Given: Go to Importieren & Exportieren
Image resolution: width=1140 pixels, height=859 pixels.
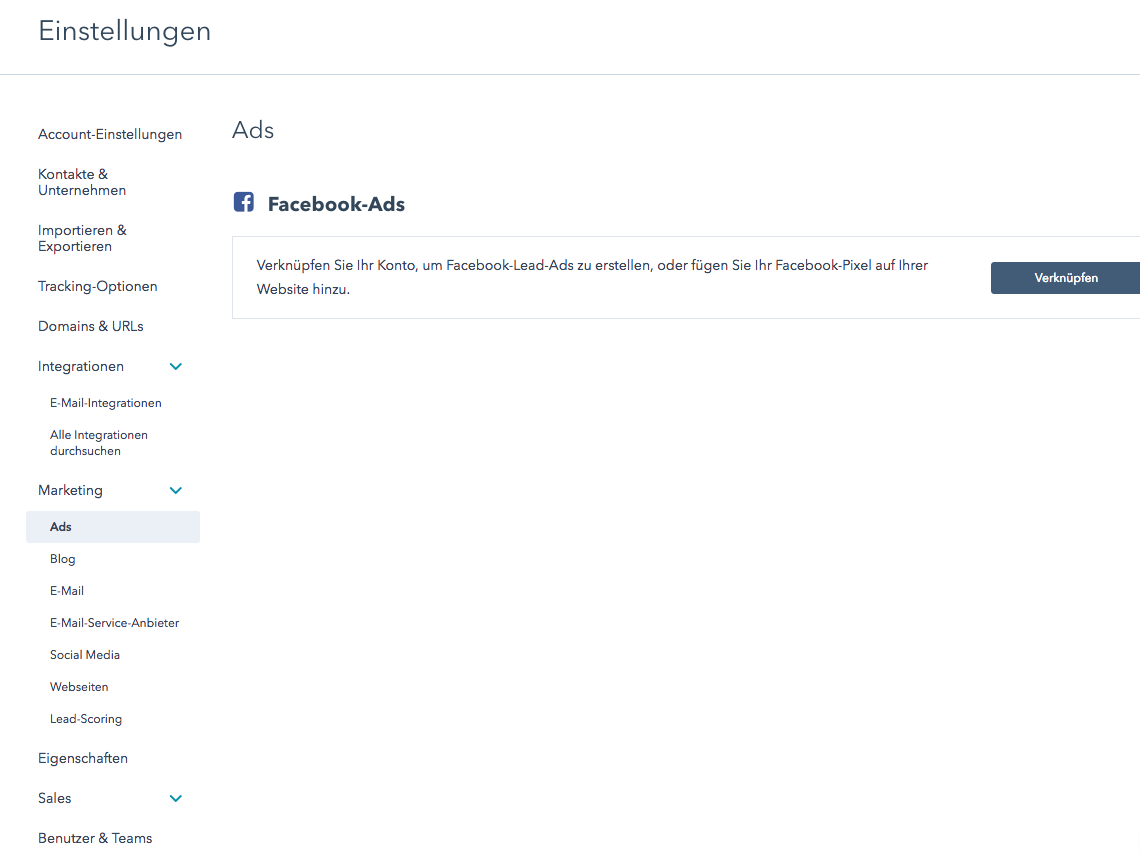Looking at the screenshot, I should 82,238.
